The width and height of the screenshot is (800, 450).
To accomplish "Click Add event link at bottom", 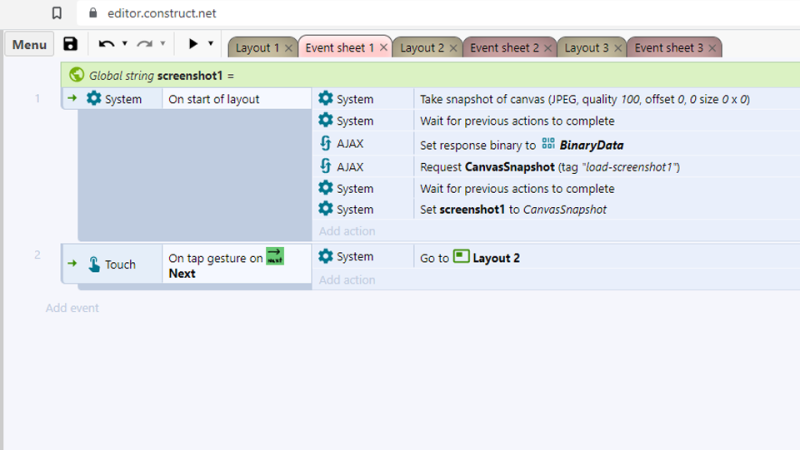I will 72,308.
